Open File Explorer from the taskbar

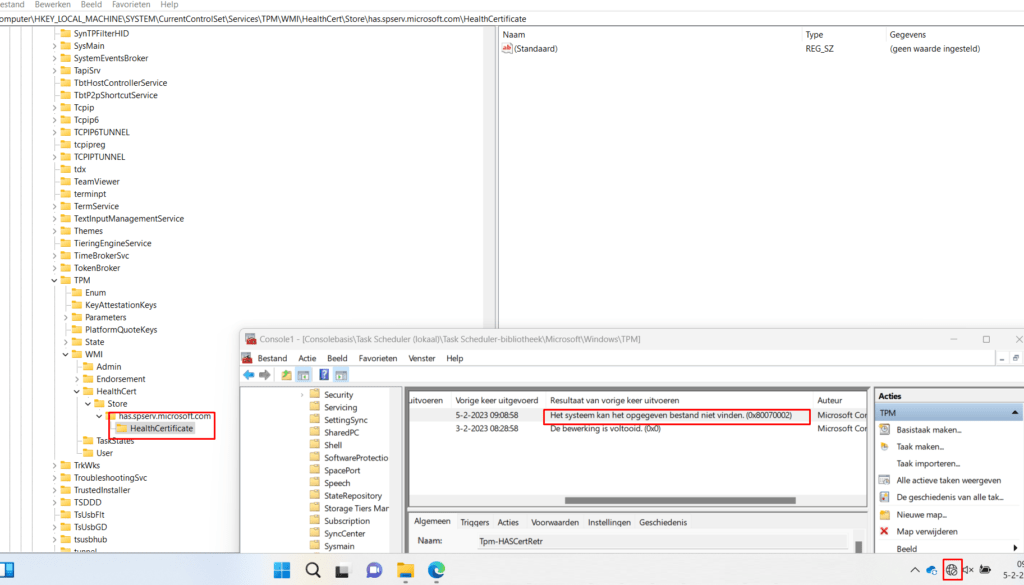(x=406, y=570)
